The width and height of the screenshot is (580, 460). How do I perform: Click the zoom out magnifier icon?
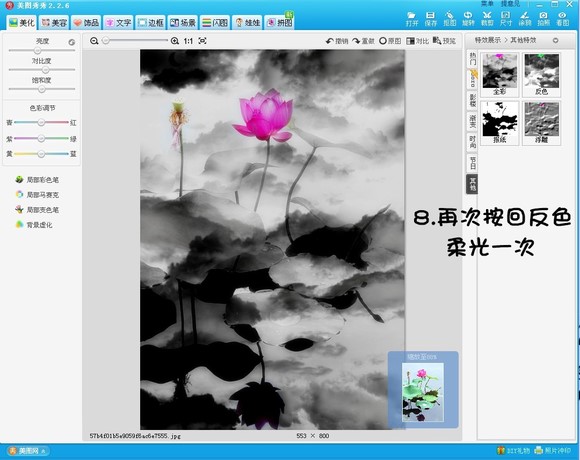click(x=94, y=41)
